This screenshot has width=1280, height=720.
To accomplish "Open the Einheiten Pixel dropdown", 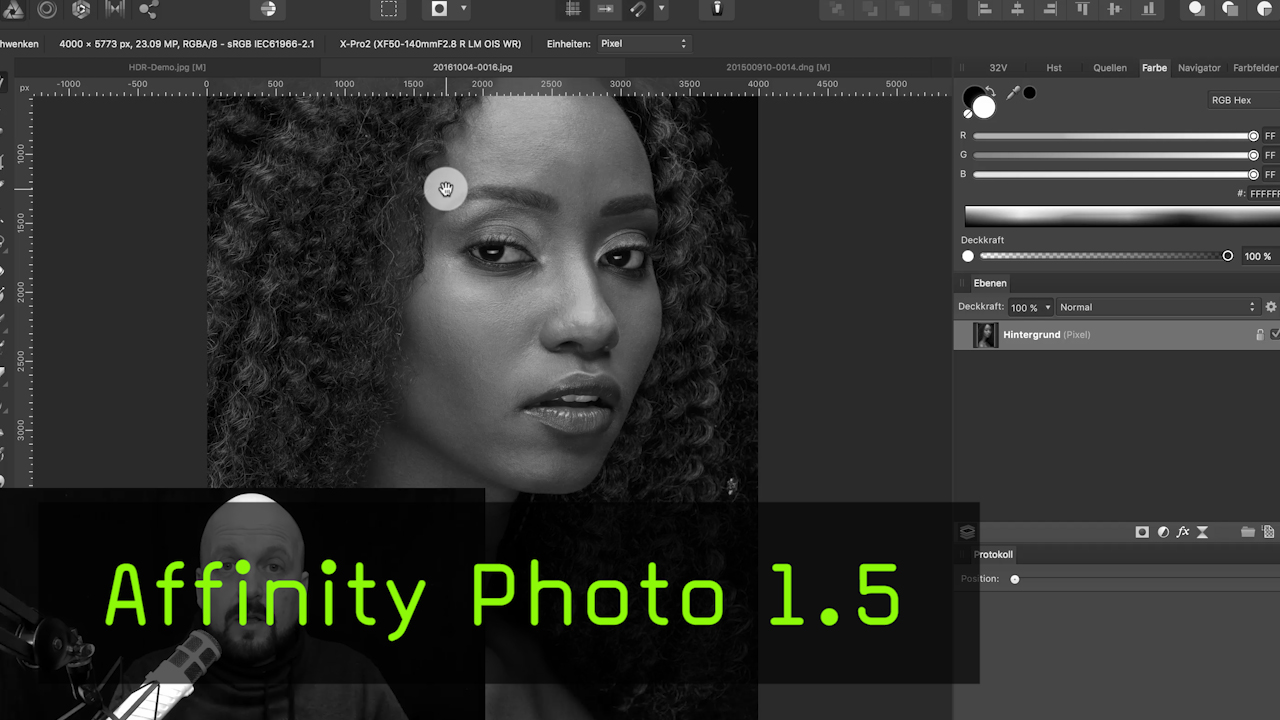I will [643, 43].
